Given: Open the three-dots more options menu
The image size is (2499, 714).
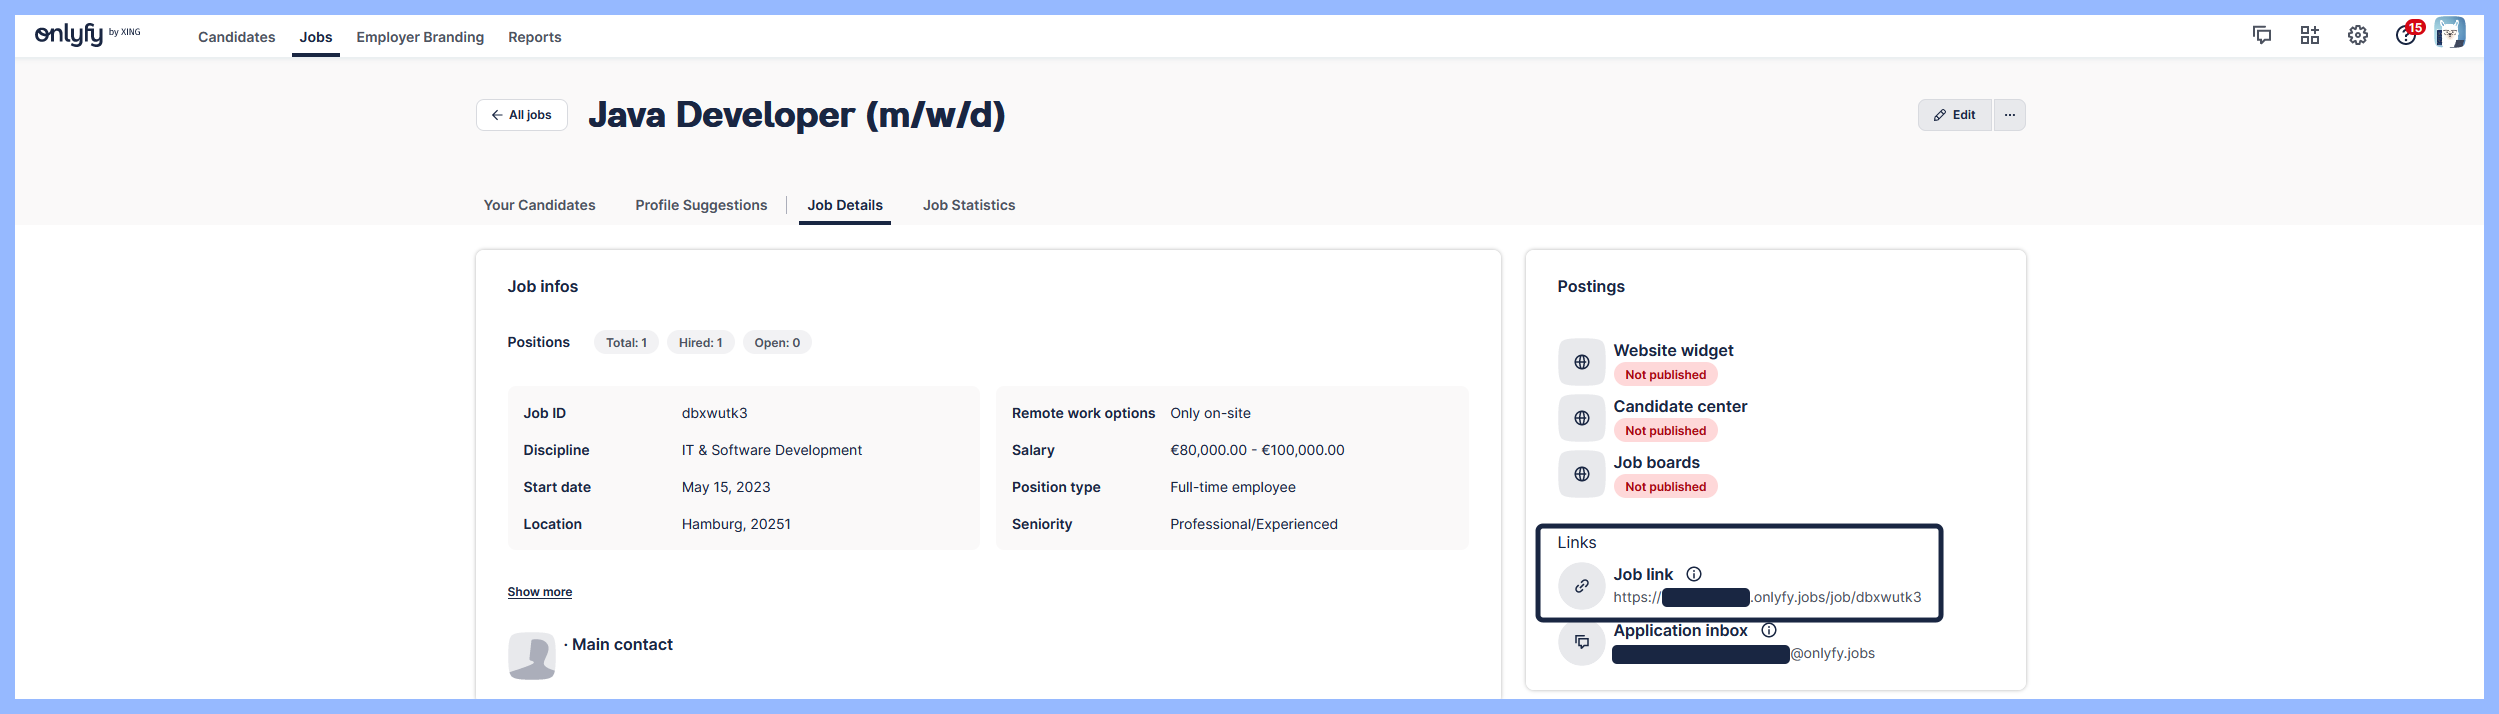Looking at the screenshot, I should click(2009, 115).
